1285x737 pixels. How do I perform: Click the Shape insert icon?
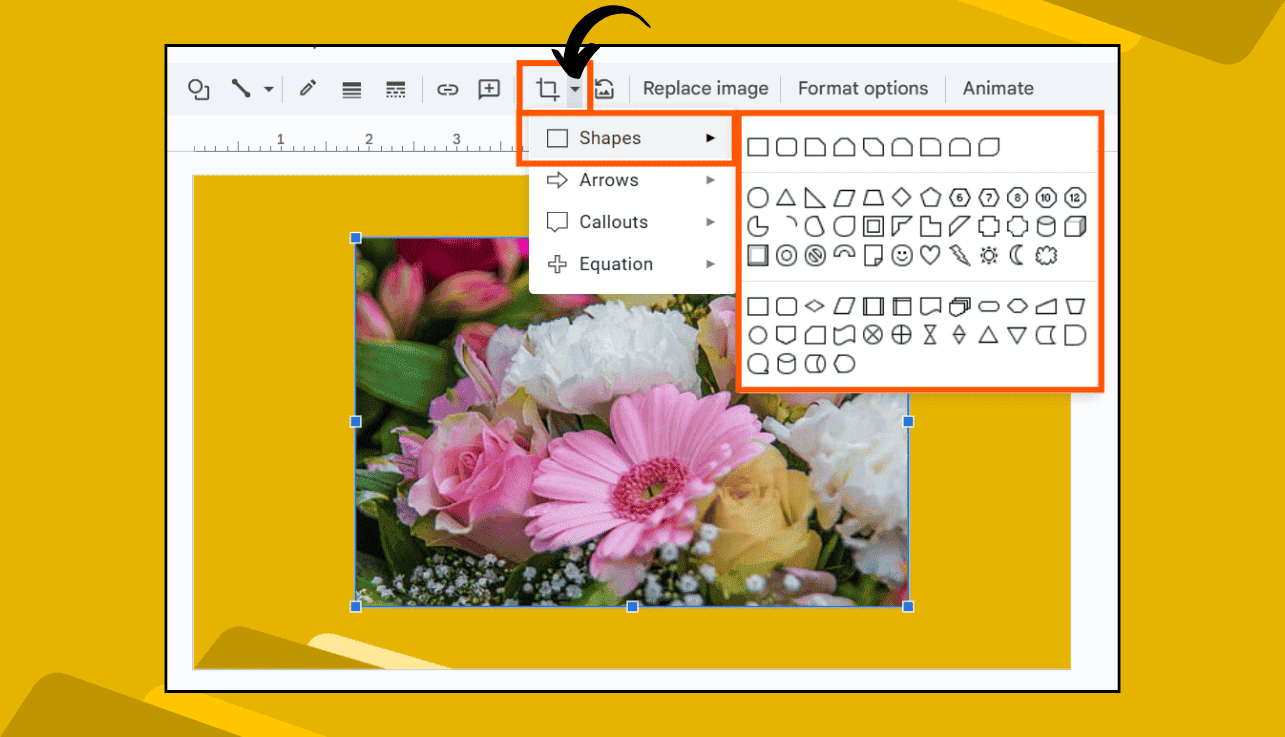point(197,88)
